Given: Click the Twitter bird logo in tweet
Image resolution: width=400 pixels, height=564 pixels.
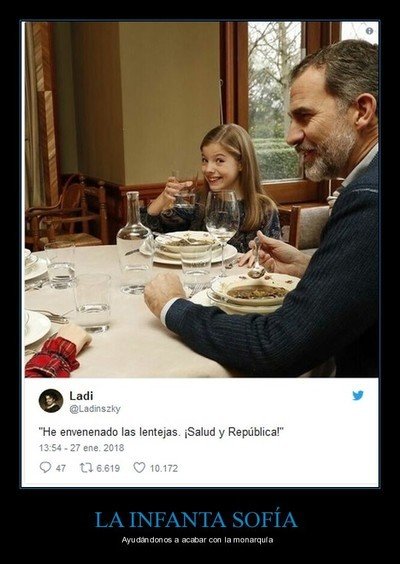Looking at the screenshot, I should coord(358,395).
